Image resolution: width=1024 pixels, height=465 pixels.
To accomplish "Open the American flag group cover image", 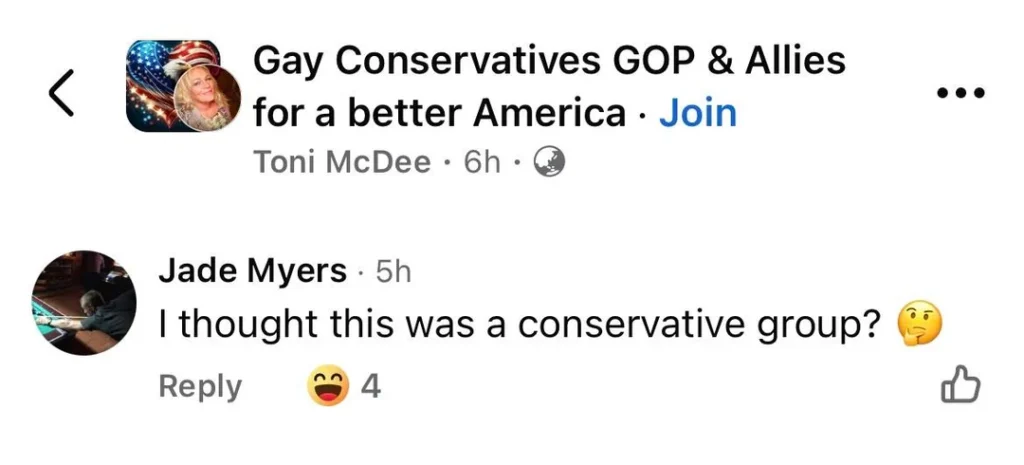I will point(160,70).
